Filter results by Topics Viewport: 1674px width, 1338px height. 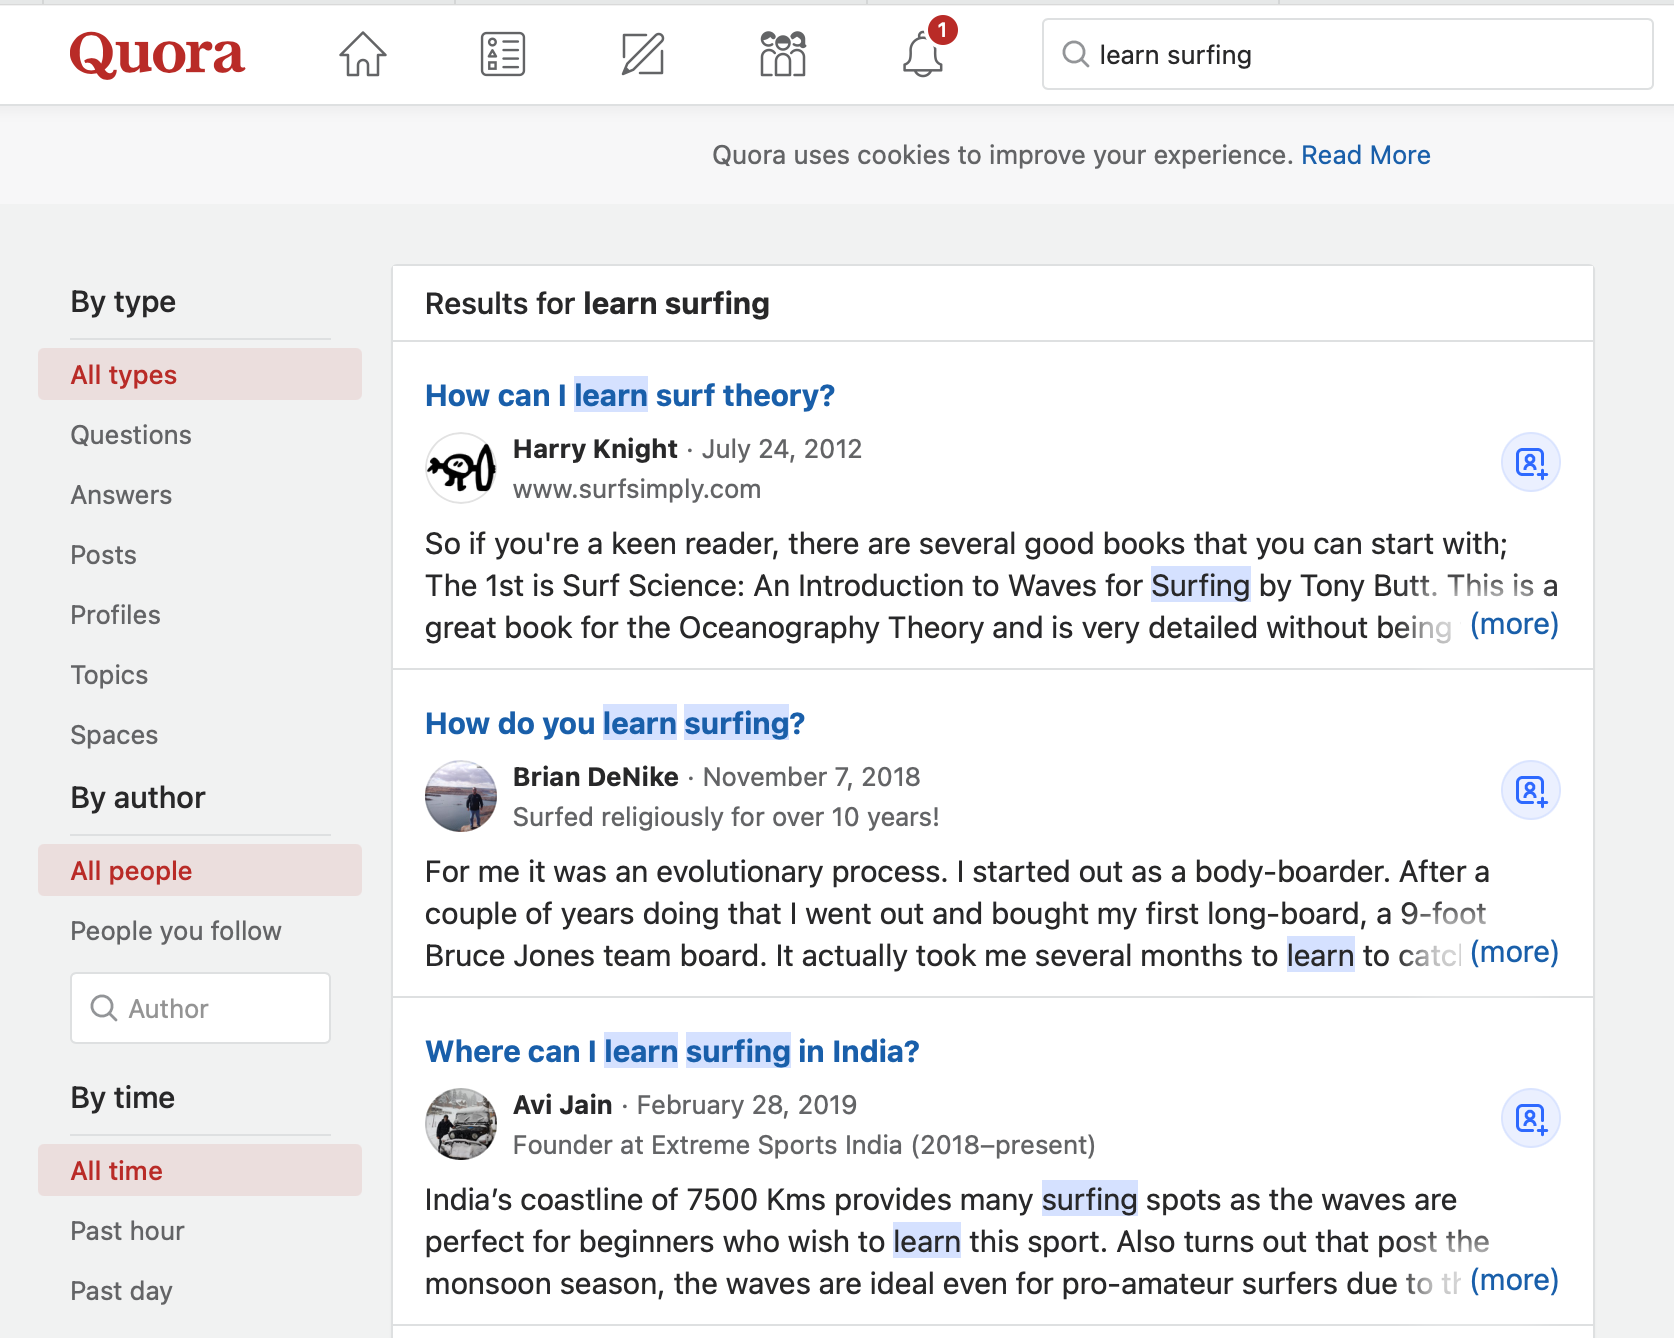coord(109,675)
